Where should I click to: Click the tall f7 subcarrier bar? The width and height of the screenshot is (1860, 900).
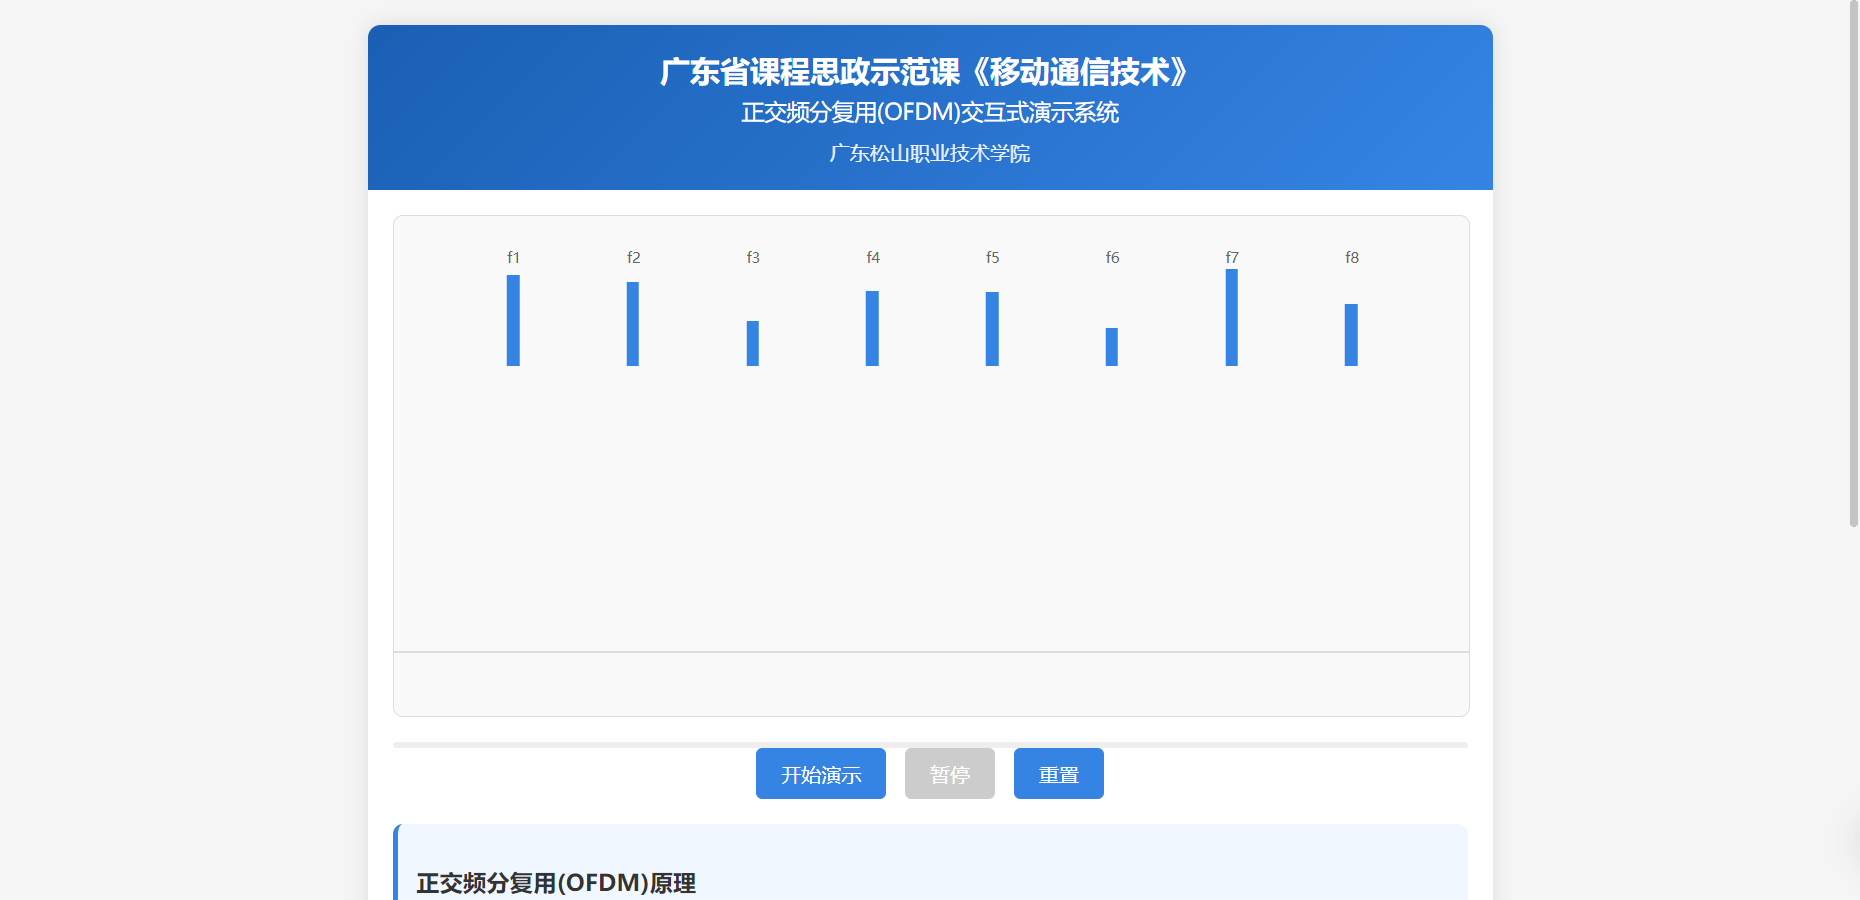[x=1232, y=317]
